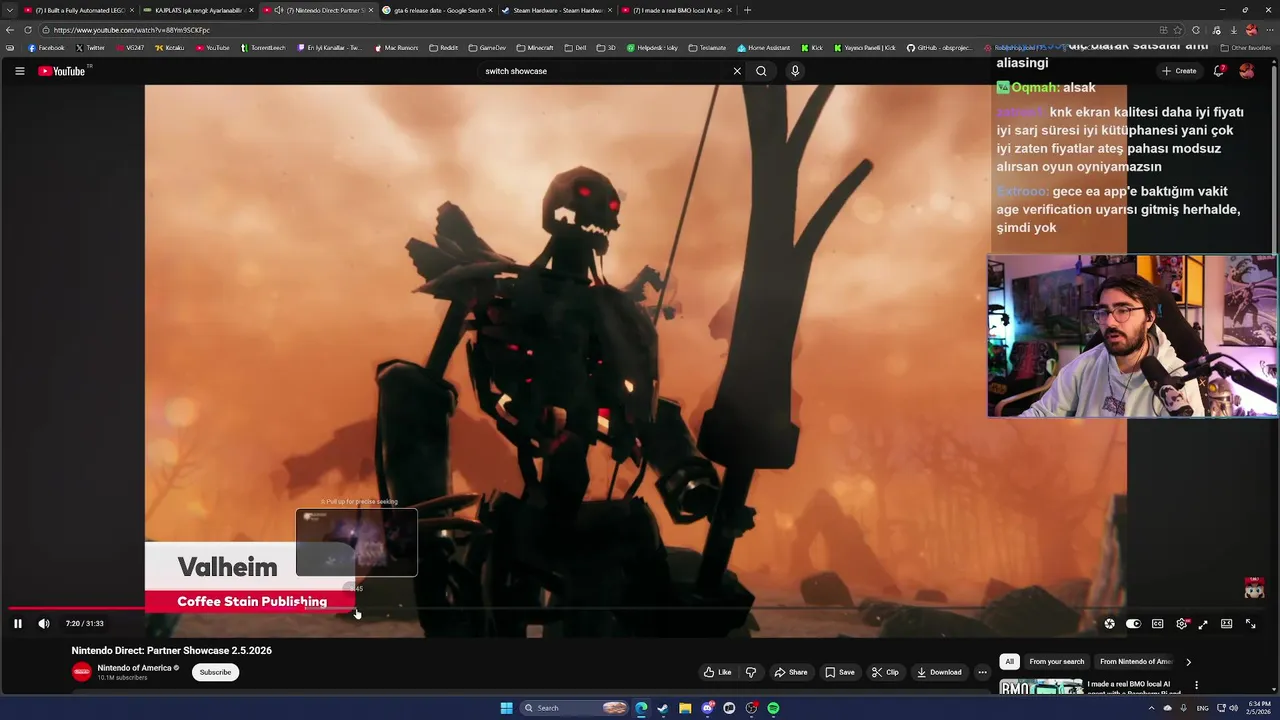This screenshot has height=720, width=1280.
Task: Open the Kotaku bookmark
Action: tap(170, 48)
